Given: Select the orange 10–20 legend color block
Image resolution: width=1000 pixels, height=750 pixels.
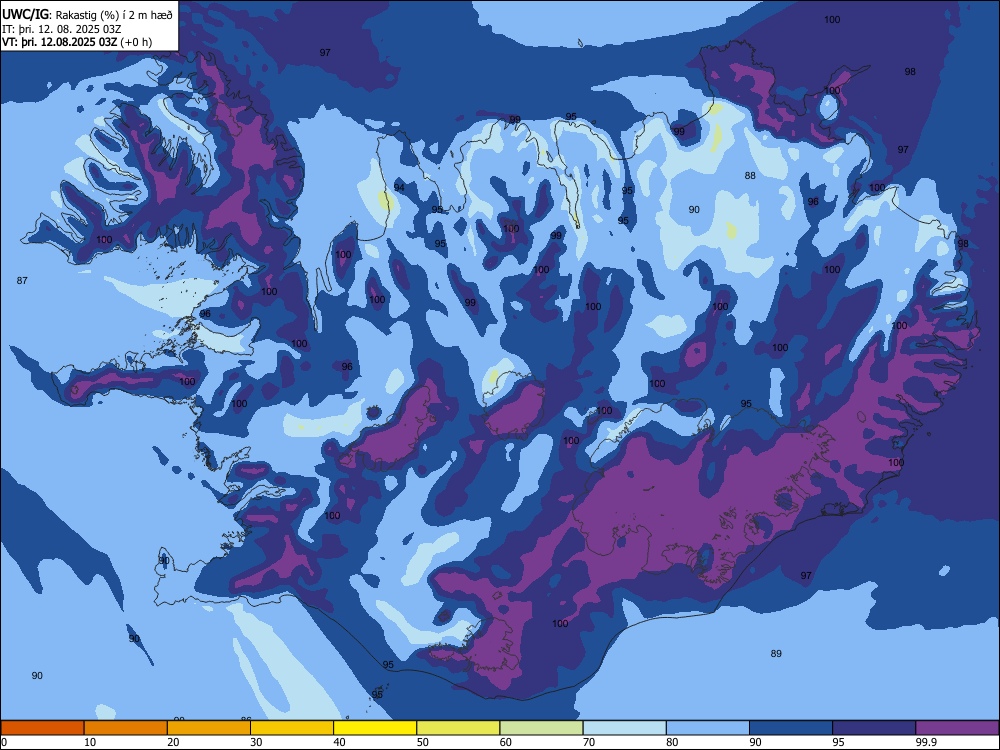Looking at the screenshot, I should [126, 728].
